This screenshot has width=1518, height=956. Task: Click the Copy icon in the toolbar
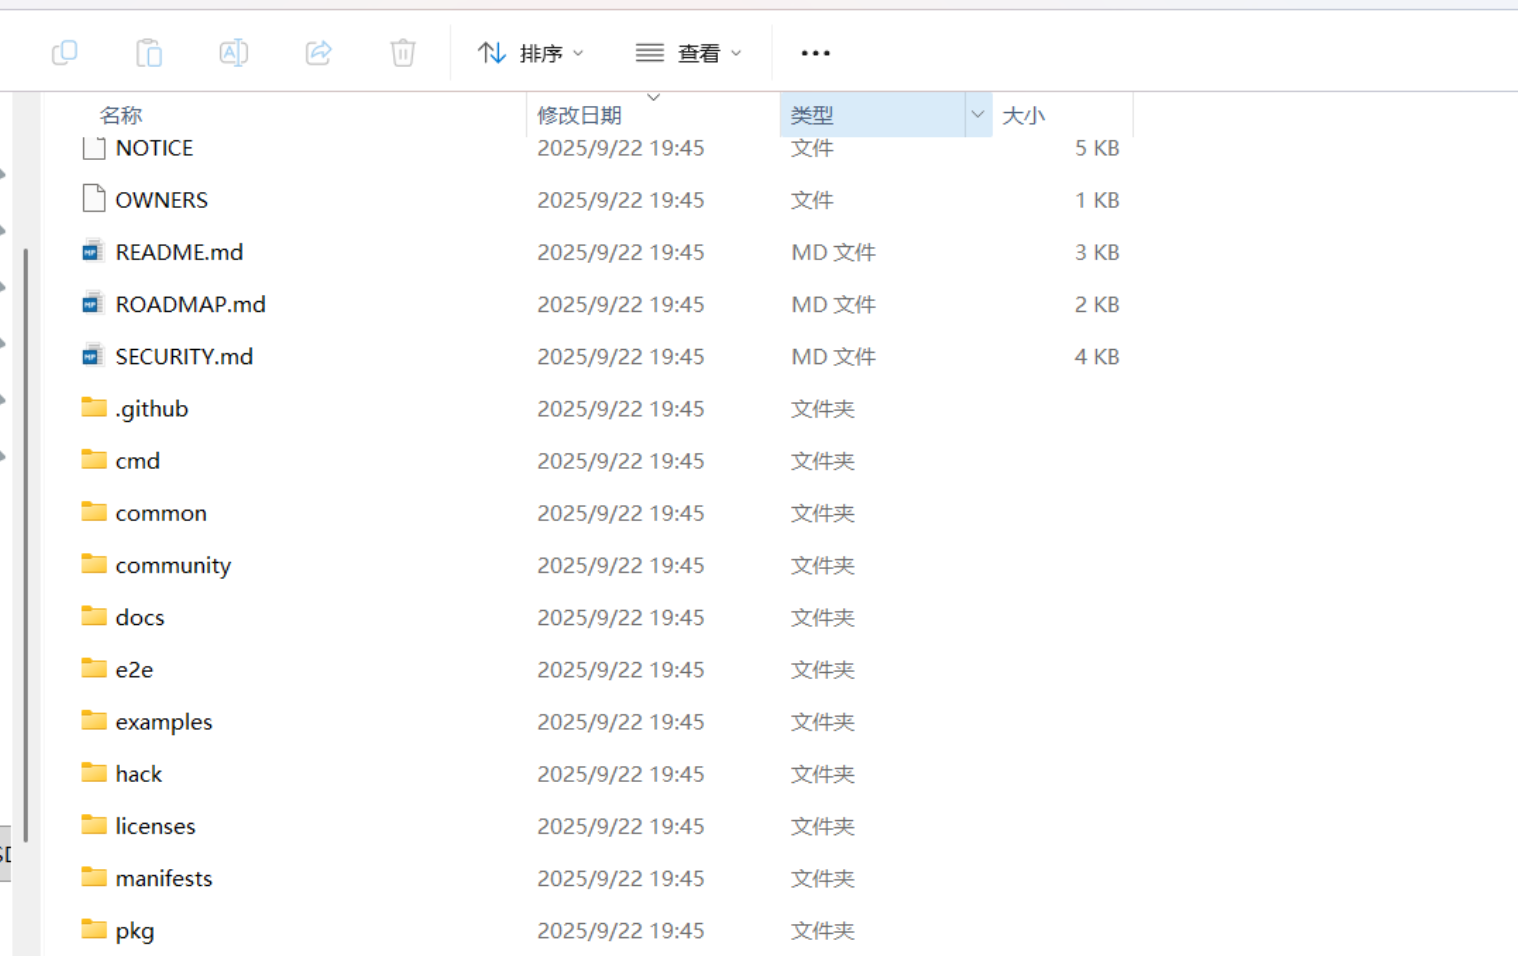click(64, 52)
